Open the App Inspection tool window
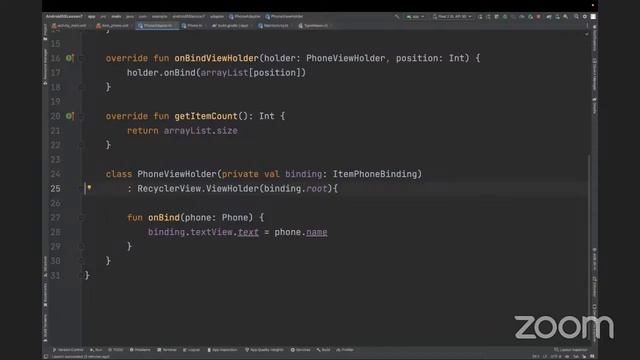This screenshot has height=360, width=640. [222, 350]
